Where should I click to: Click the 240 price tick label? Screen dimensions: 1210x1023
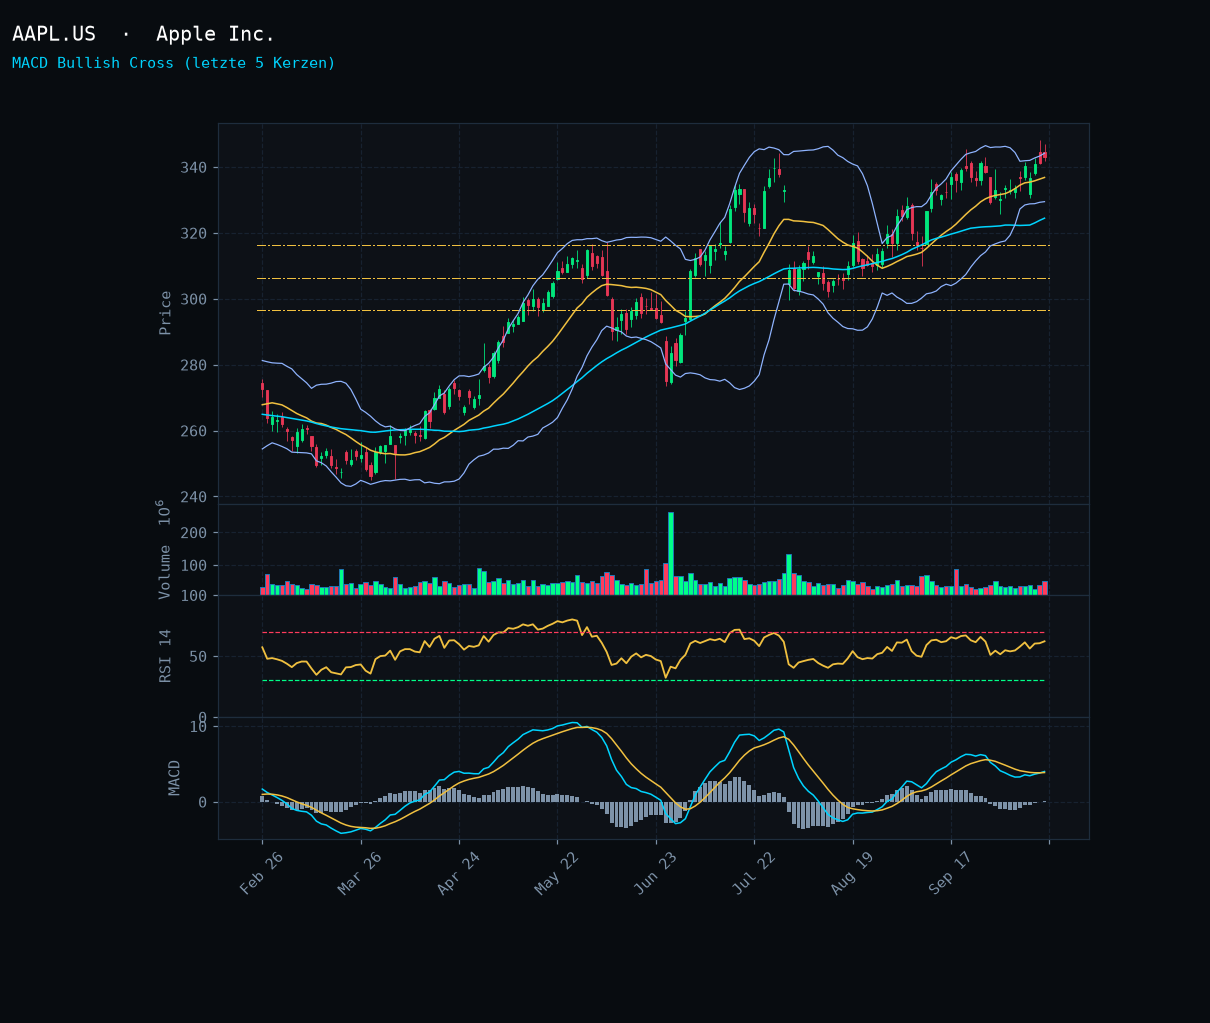[193, 497]
